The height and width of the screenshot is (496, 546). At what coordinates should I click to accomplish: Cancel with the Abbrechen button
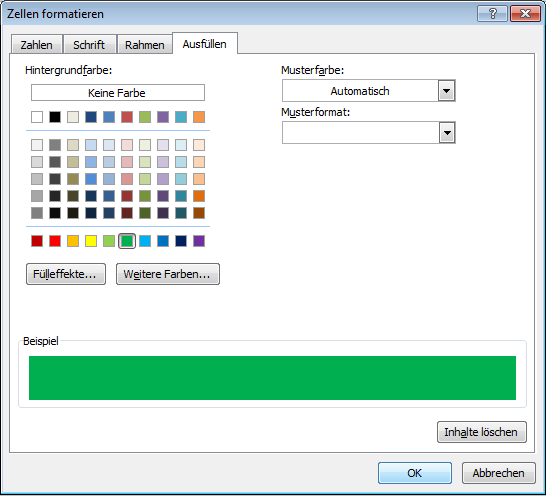(498, 473)
